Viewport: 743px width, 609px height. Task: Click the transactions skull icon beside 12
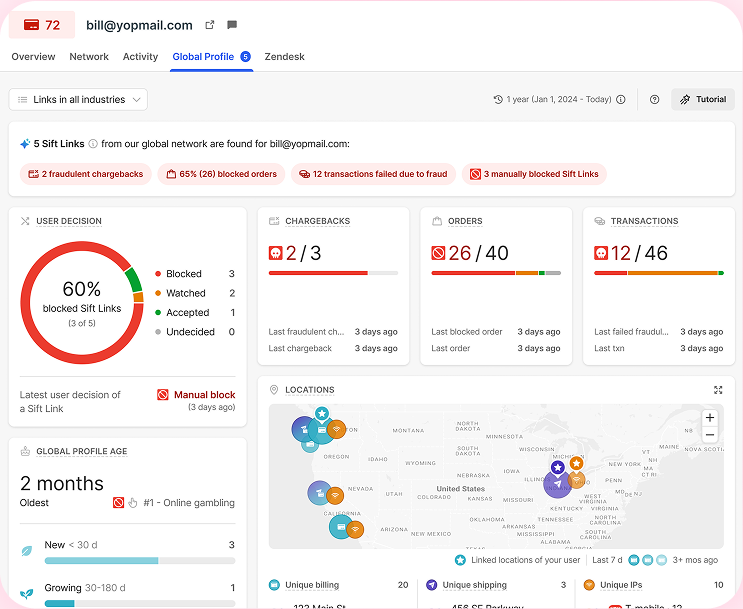coord(601,253)
